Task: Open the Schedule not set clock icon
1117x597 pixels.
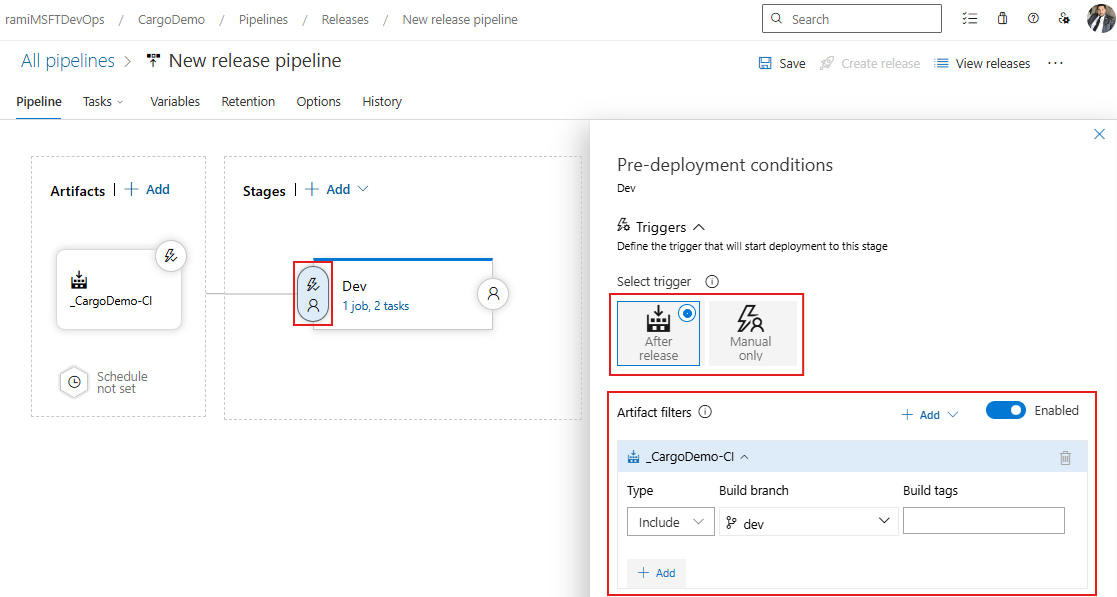Action: 73,381
